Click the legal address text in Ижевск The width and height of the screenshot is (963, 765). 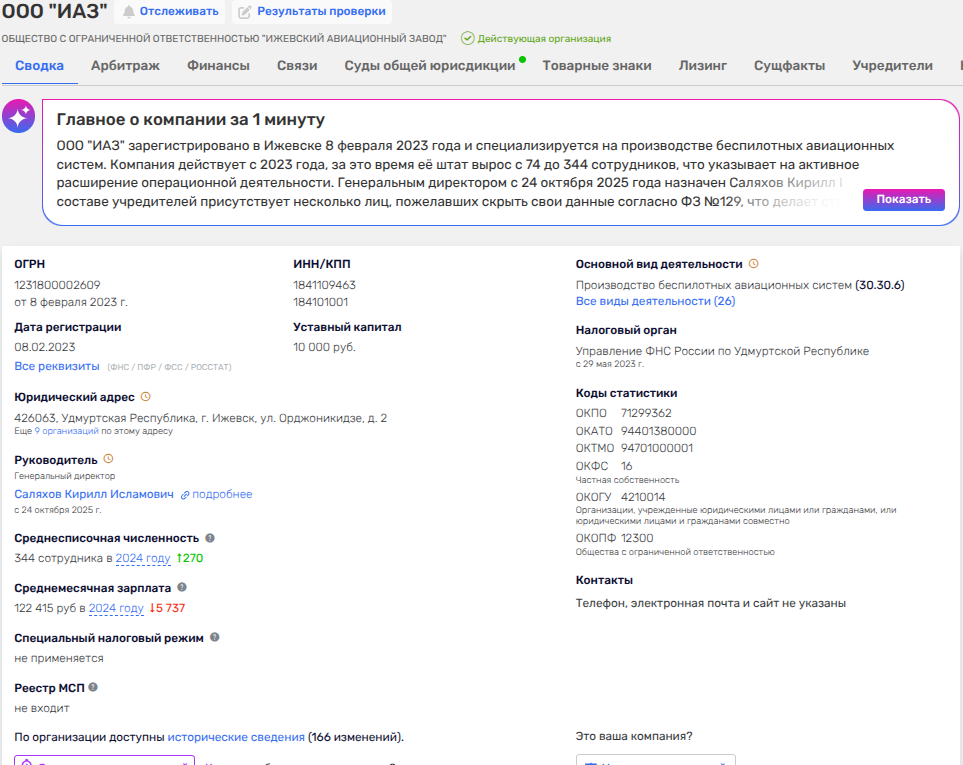pyautogui.click(x=201, y=418)
